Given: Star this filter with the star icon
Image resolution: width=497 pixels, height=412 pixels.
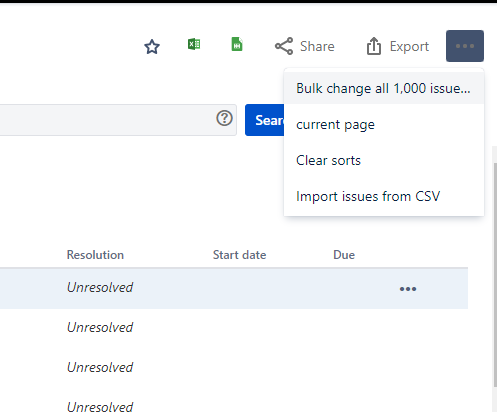Looking at the screenshot, I should [152, 46].
